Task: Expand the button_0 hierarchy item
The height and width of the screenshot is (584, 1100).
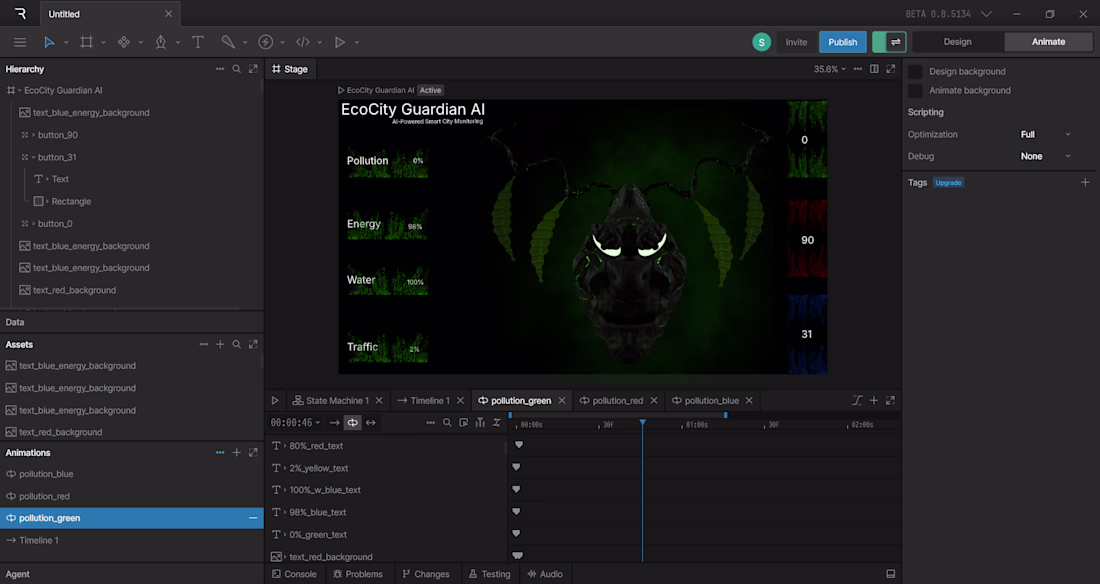Action: tap(33, 224)
